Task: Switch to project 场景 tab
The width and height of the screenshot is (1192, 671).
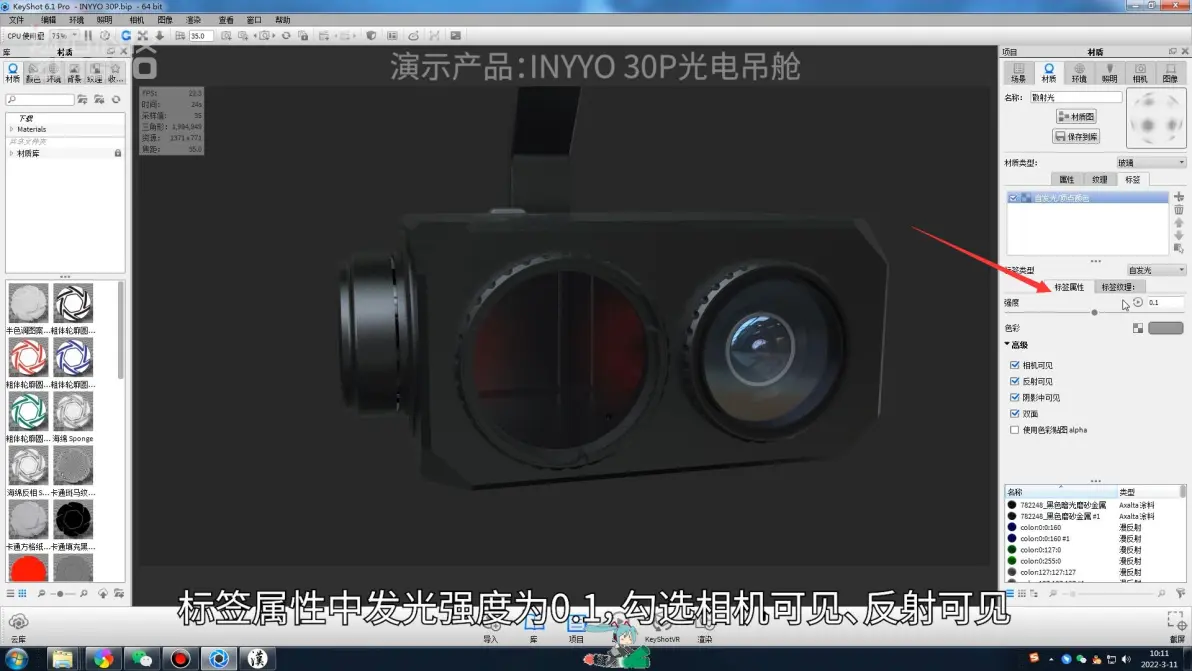Action: point(1019,73)
